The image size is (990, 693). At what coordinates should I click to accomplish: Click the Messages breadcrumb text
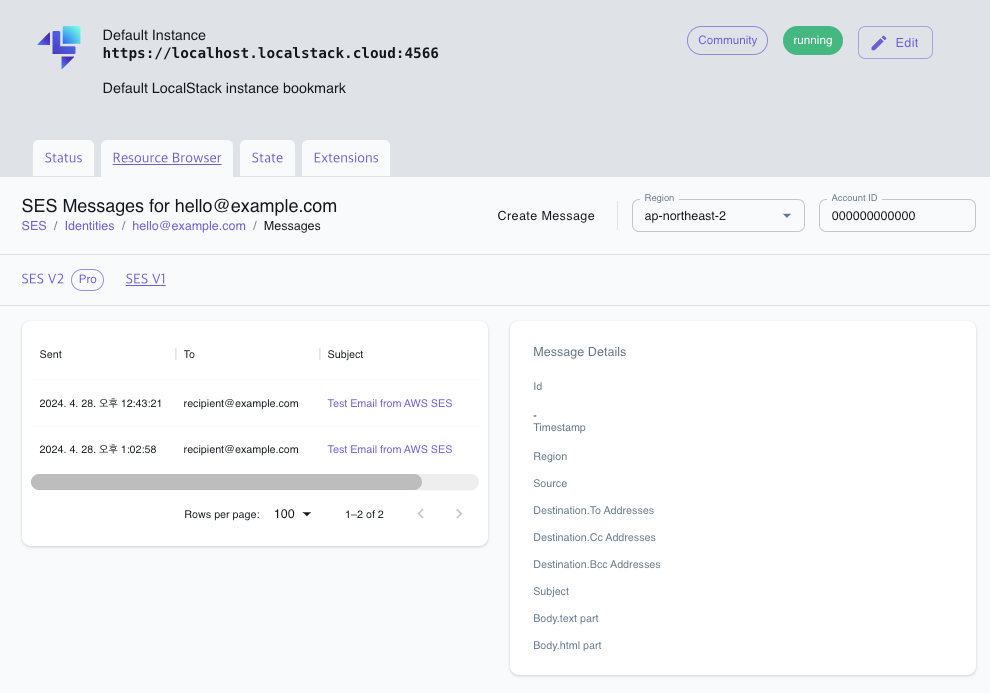click(292, 226)
